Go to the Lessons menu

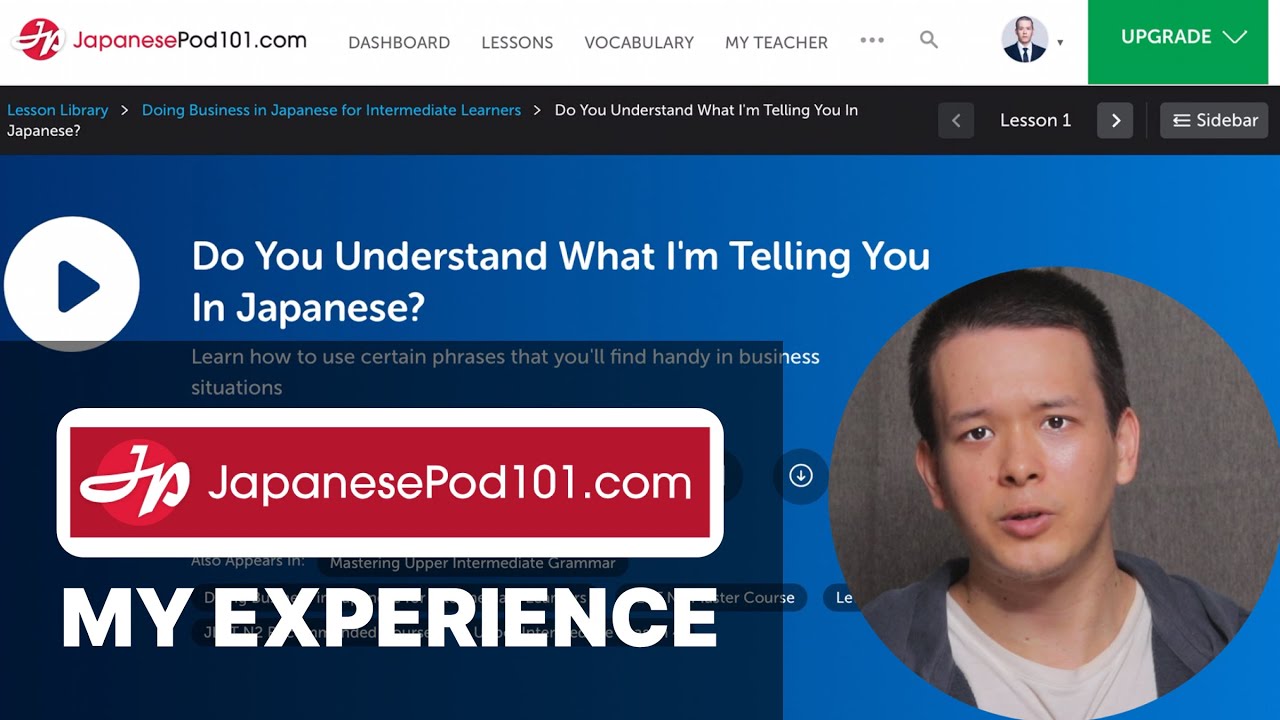pyautogui.click(x=517, y=42)
